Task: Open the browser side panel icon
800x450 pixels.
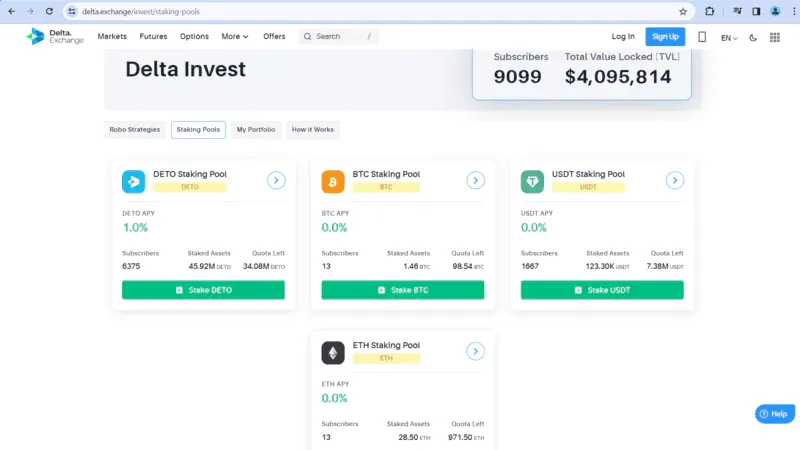Action: 756,11
